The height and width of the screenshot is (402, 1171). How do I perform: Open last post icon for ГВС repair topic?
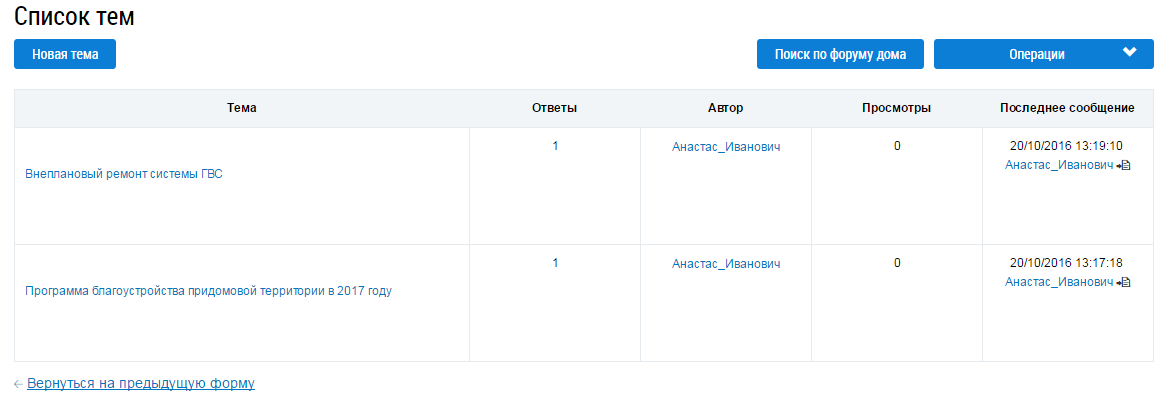point(1124,165)
